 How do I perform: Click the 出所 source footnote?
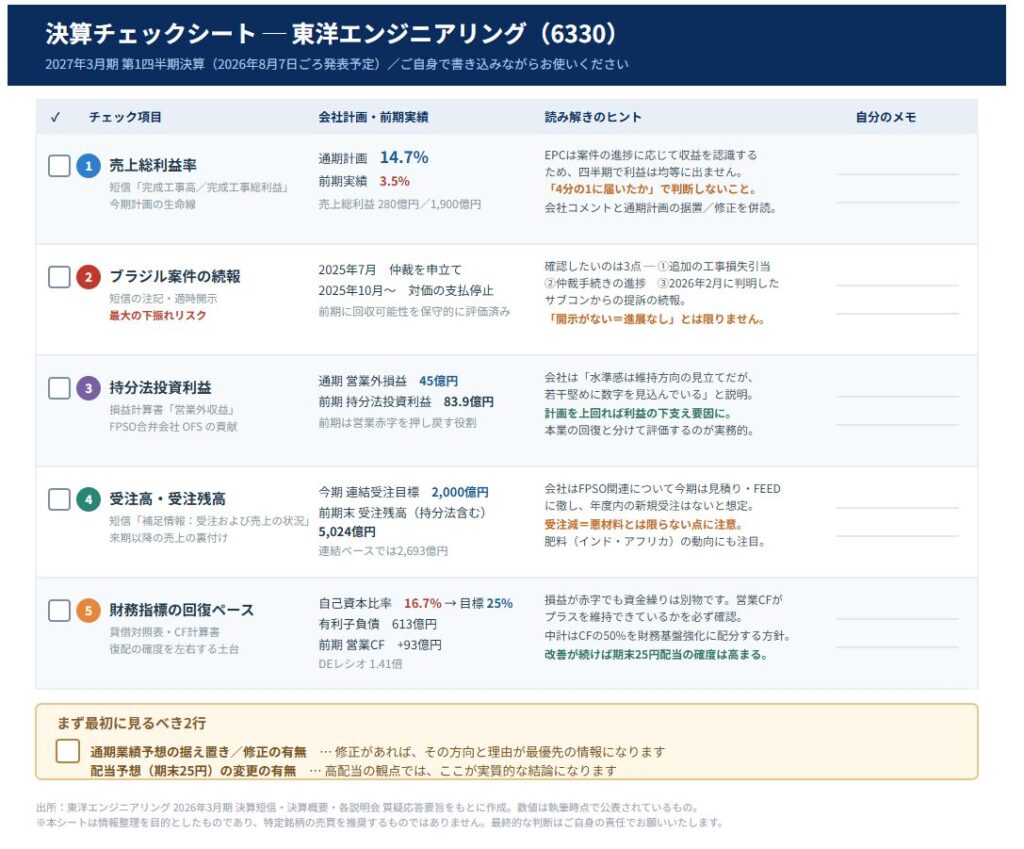(x=368, y=807)
